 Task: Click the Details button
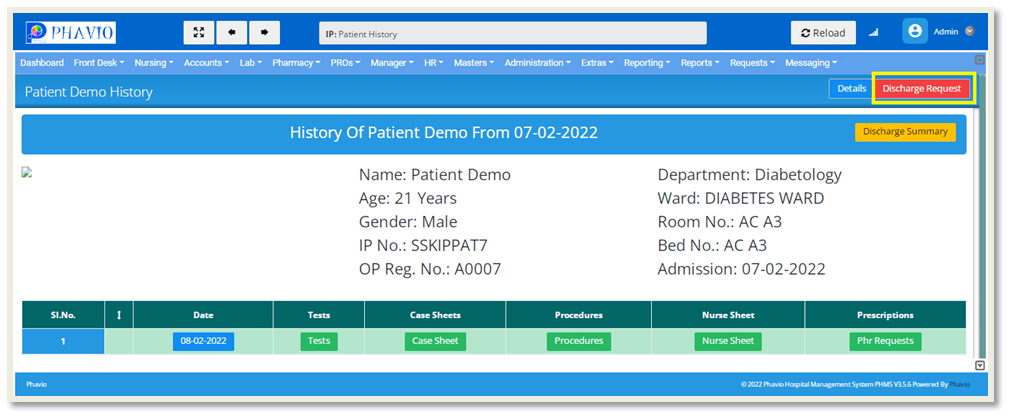tap(851, 89)
